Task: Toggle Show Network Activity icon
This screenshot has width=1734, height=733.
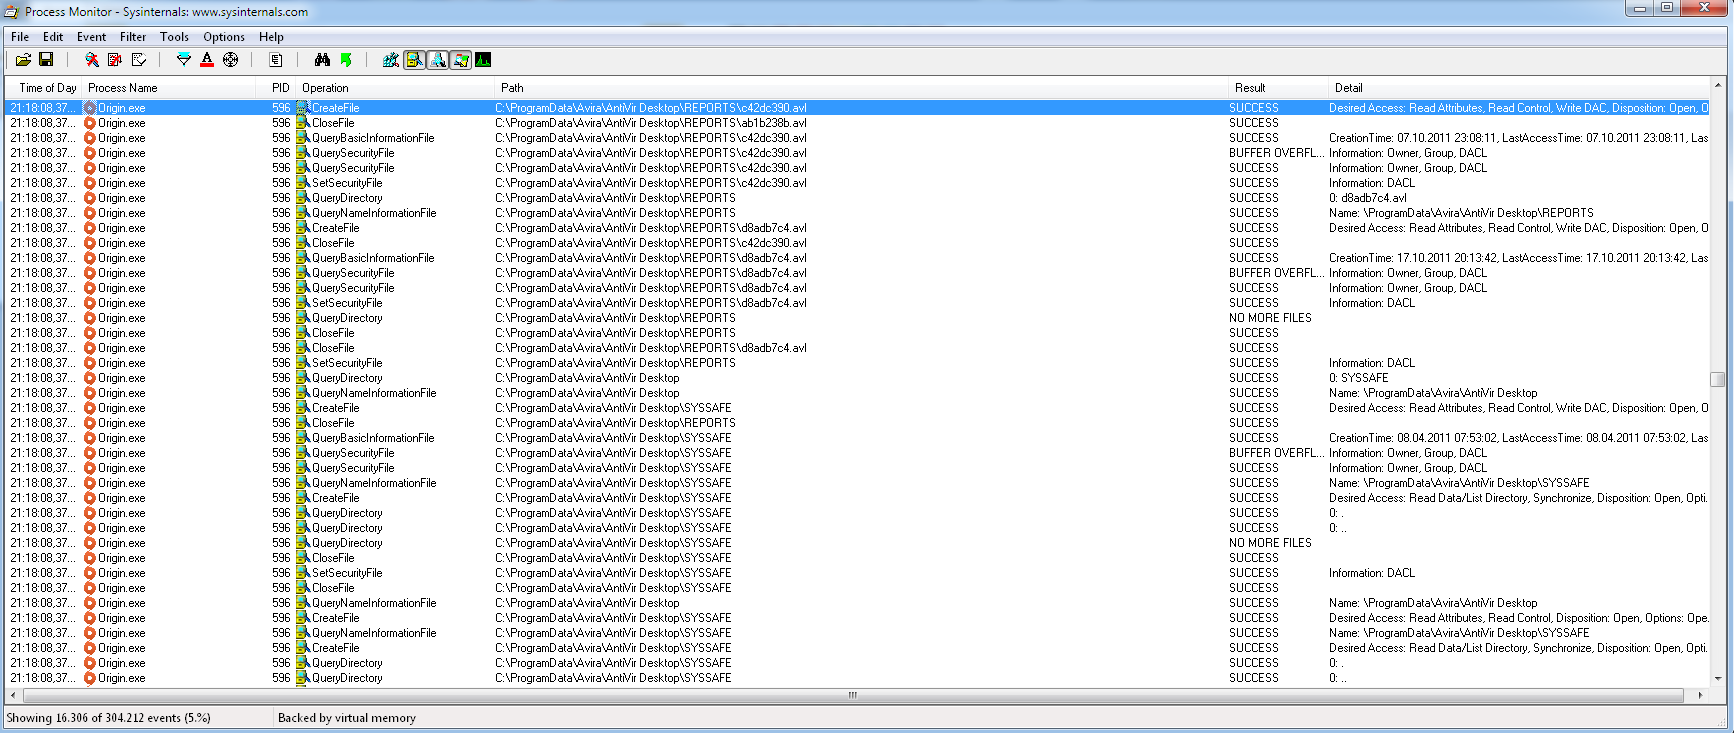Action: click(437, 60)
